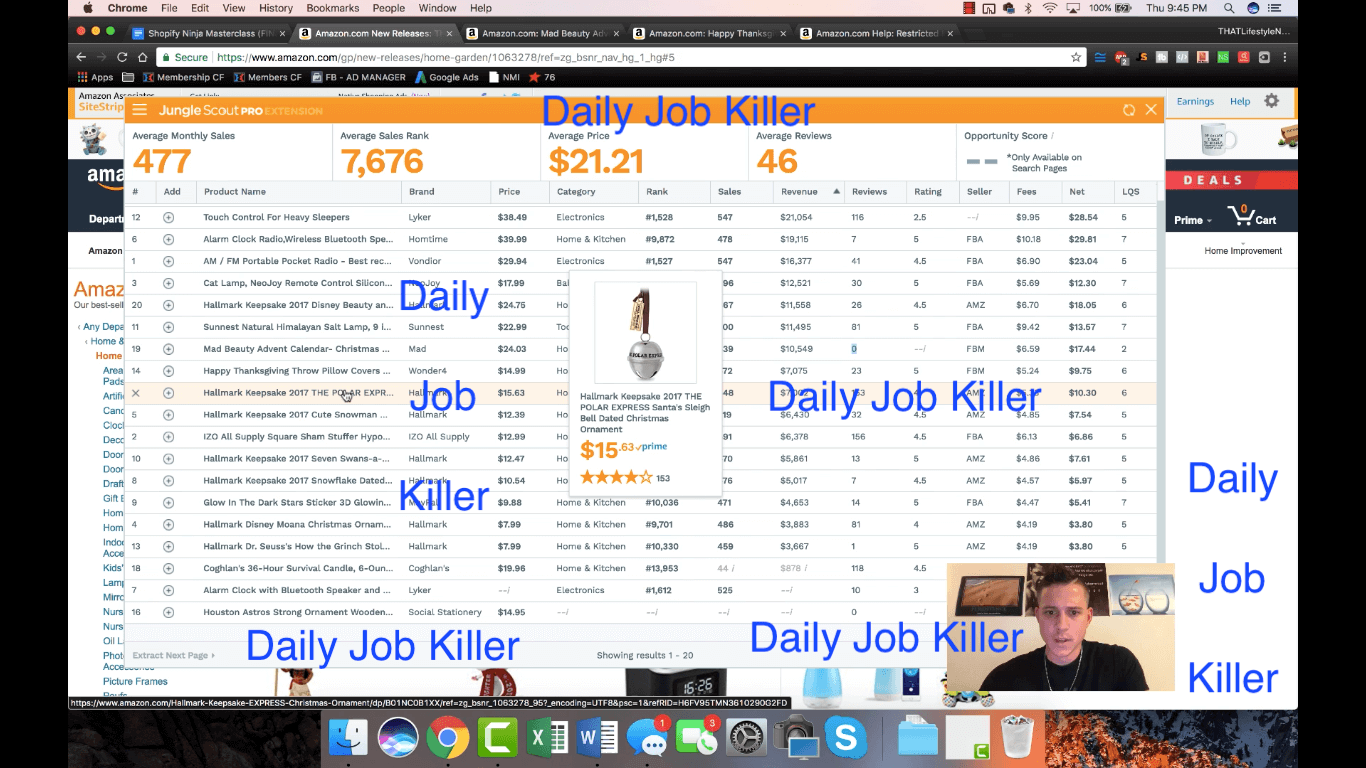1366x768 pixels.
Task: Open Spotlight search in menu bar
Action: point(1229,8)
